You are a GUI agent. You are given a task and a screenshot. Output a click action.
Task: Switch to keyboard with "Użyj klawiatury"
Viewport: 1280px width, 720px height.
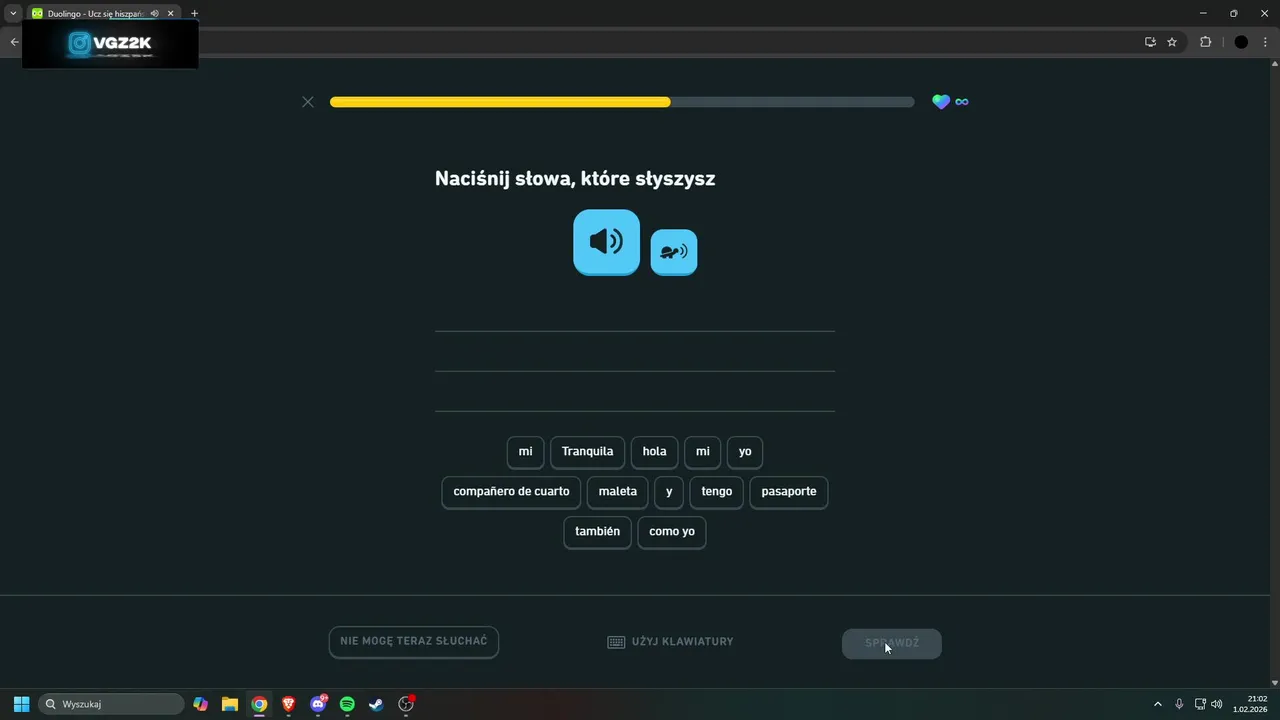[671, 642]
